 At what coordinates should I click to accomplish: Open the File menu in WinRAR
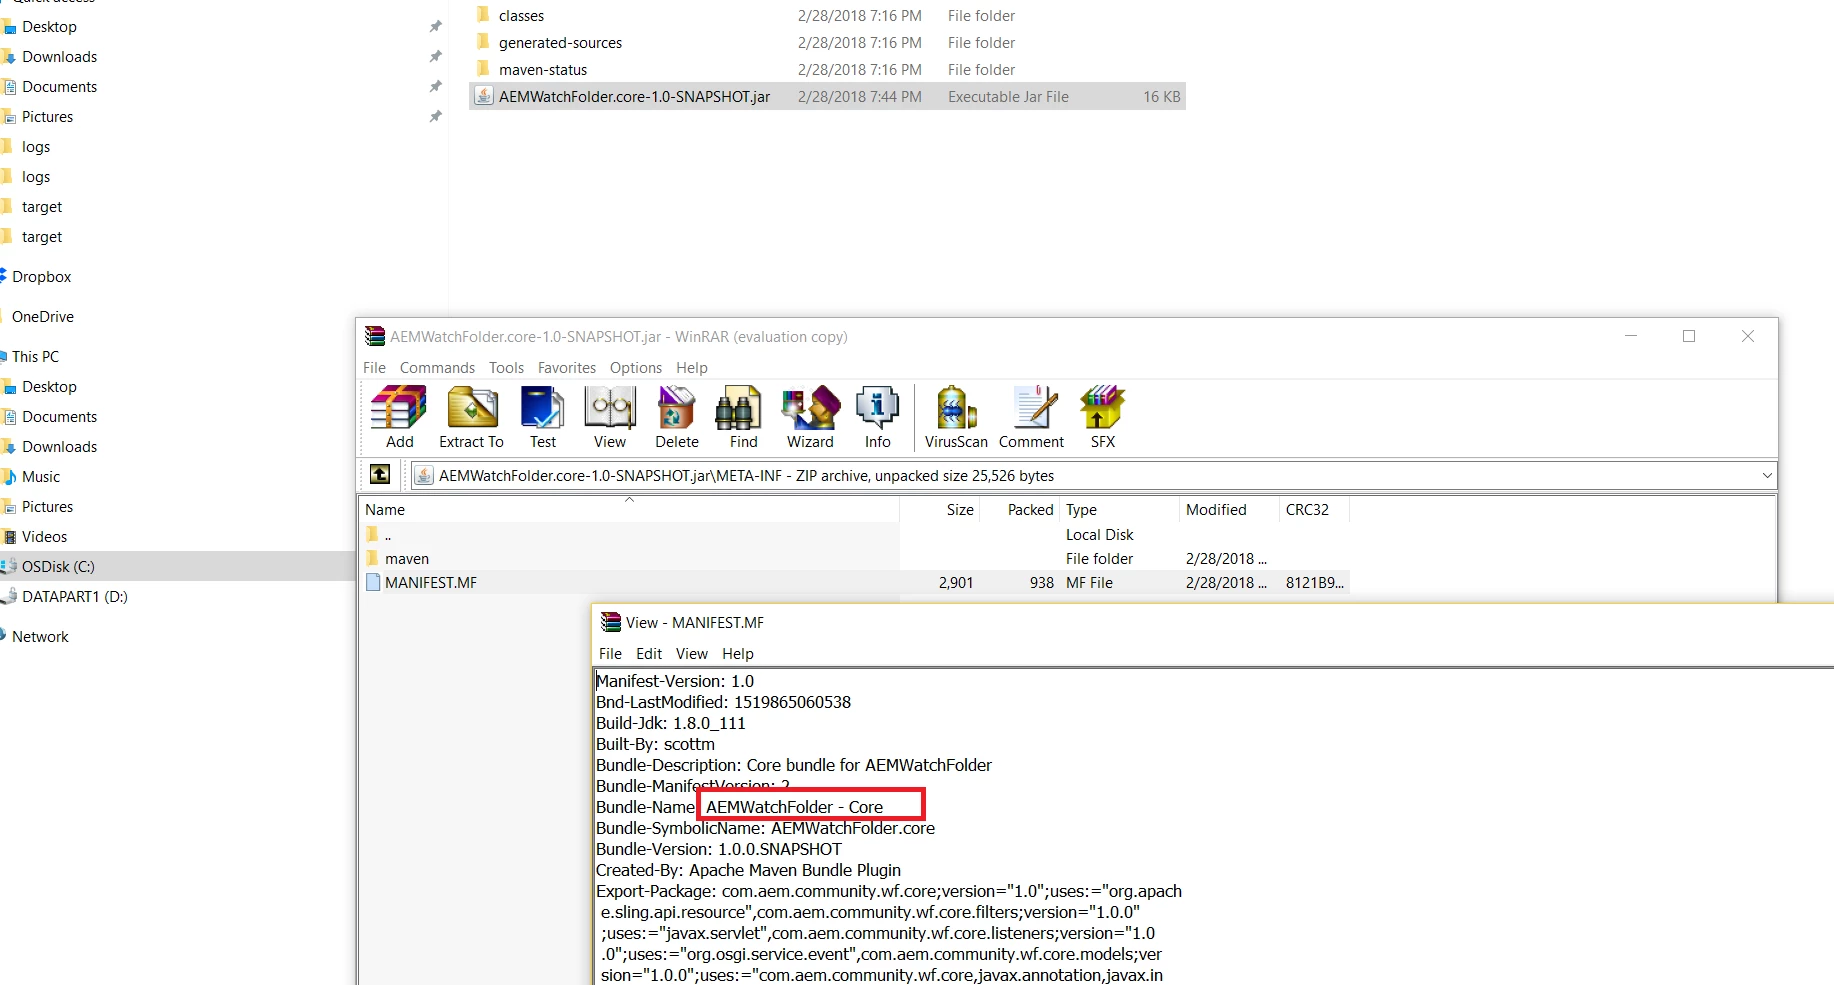pos(374,368)
